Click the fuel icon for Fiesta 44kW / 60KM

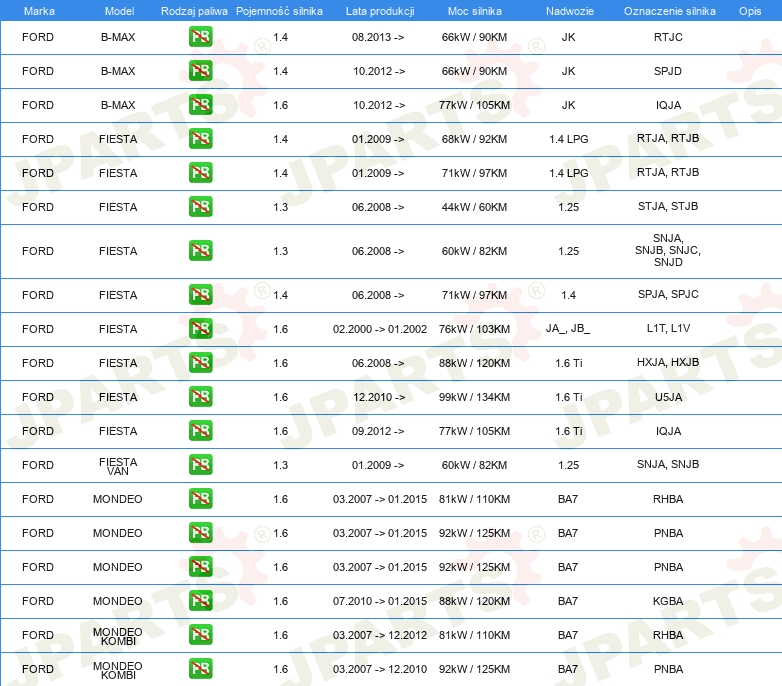coord(200,207)
